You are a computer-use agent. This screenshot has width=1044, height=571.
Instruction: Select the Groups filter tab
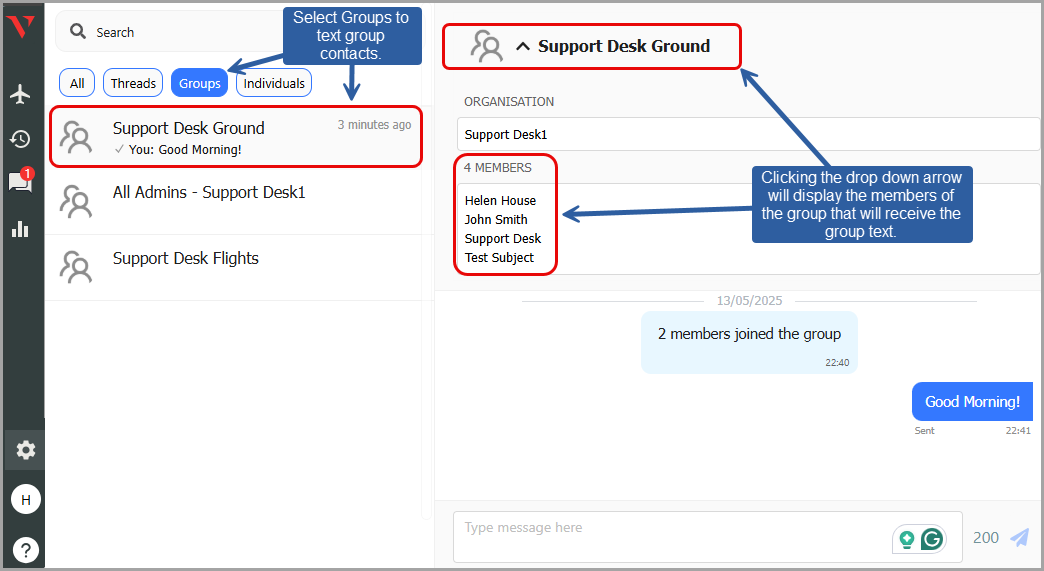[200, 83]
